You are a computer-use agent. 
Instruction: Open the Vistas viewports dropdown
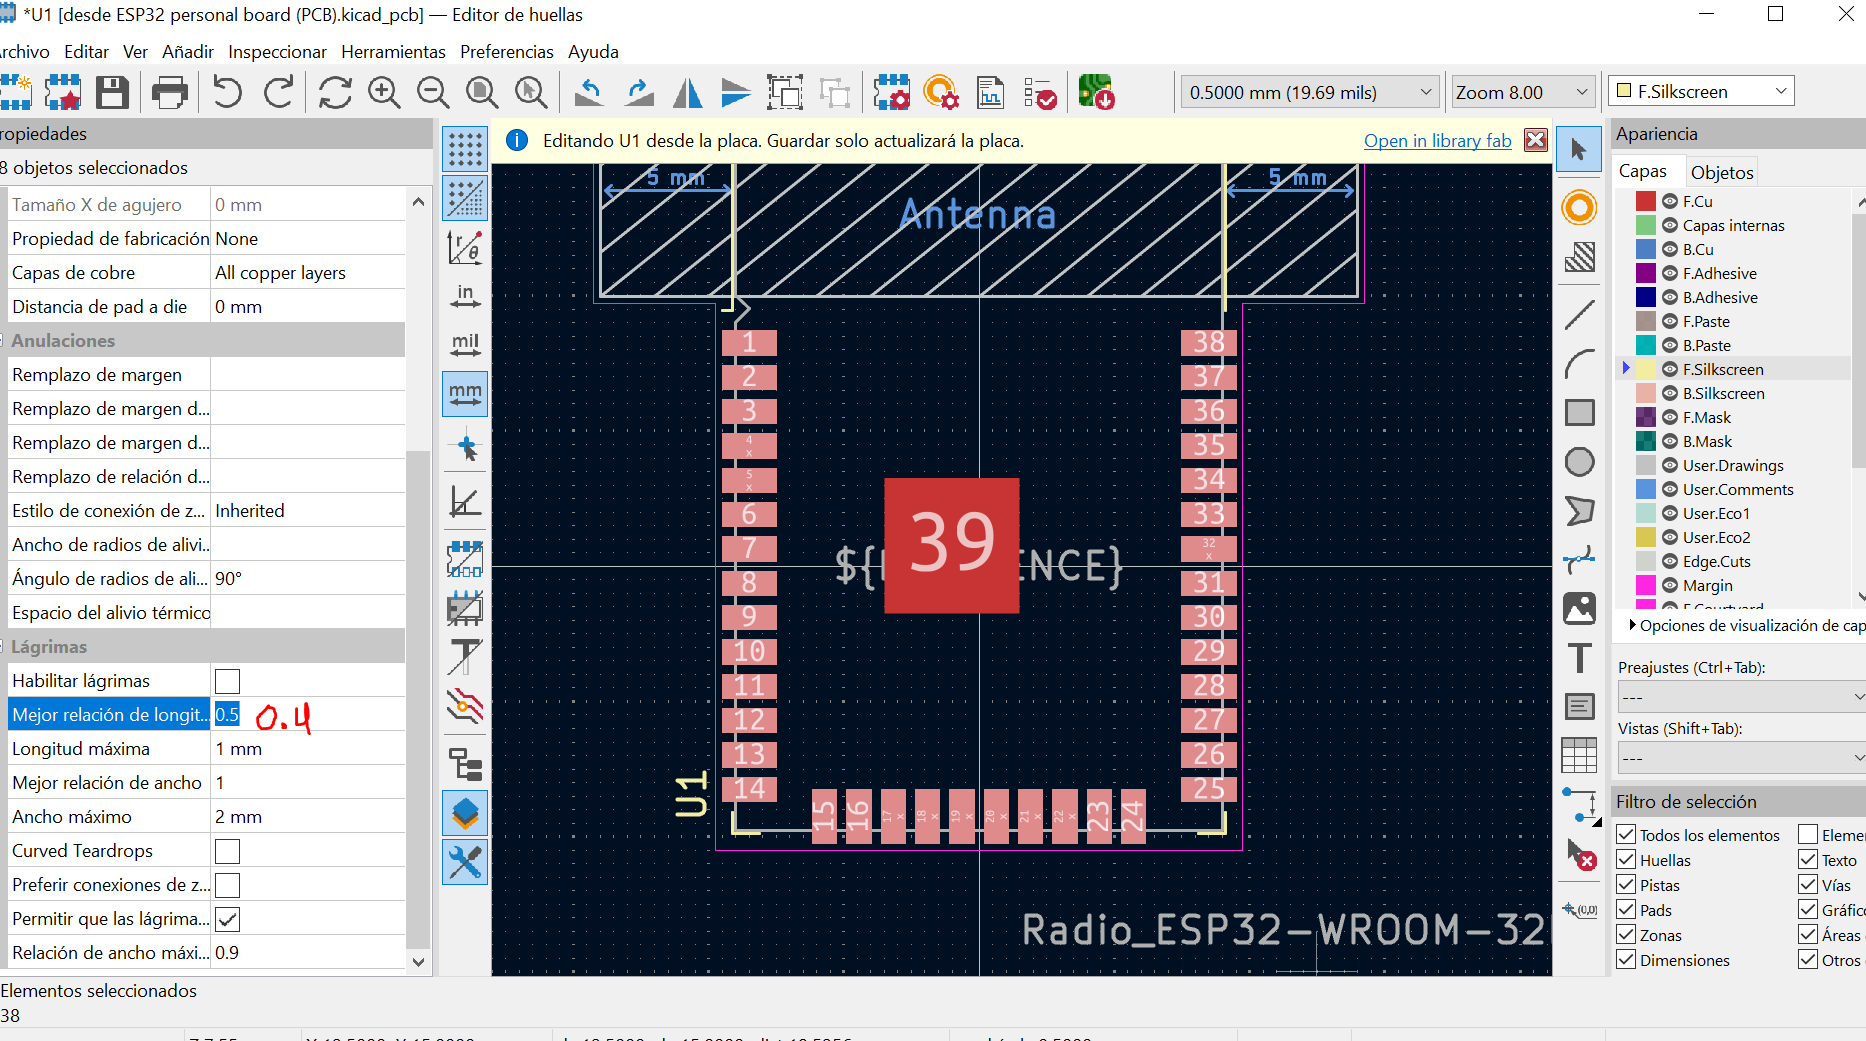(x=1741, y=758)
